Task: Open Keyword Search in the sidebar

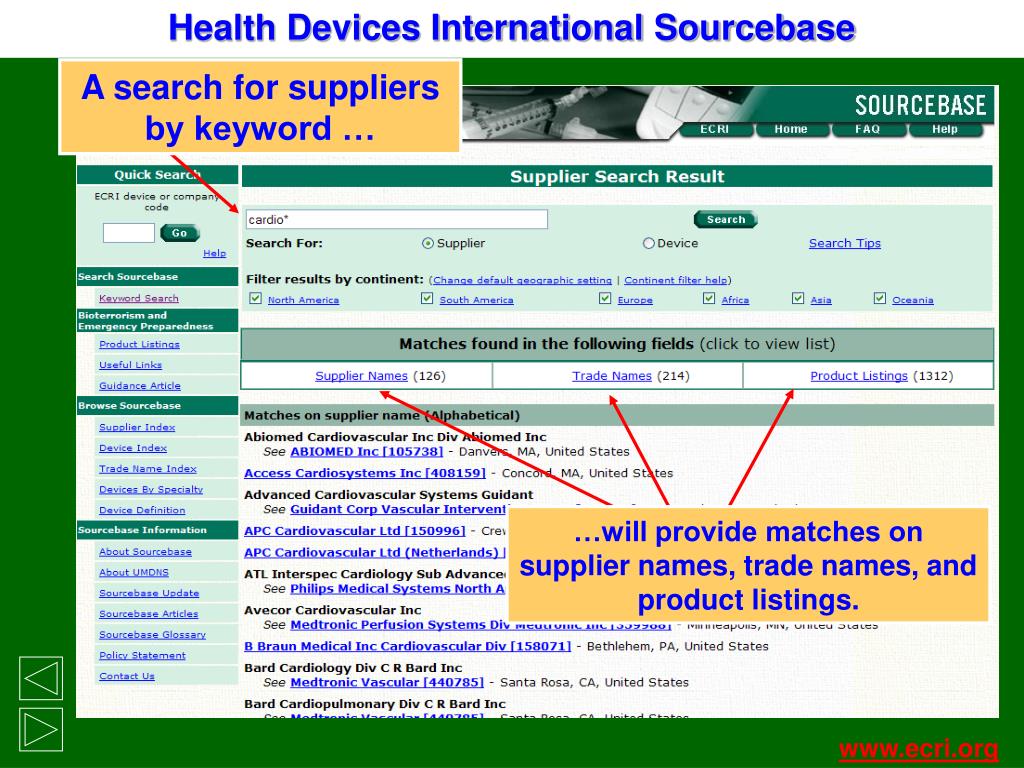Action: pyautogui.click(x=138, y=298)
